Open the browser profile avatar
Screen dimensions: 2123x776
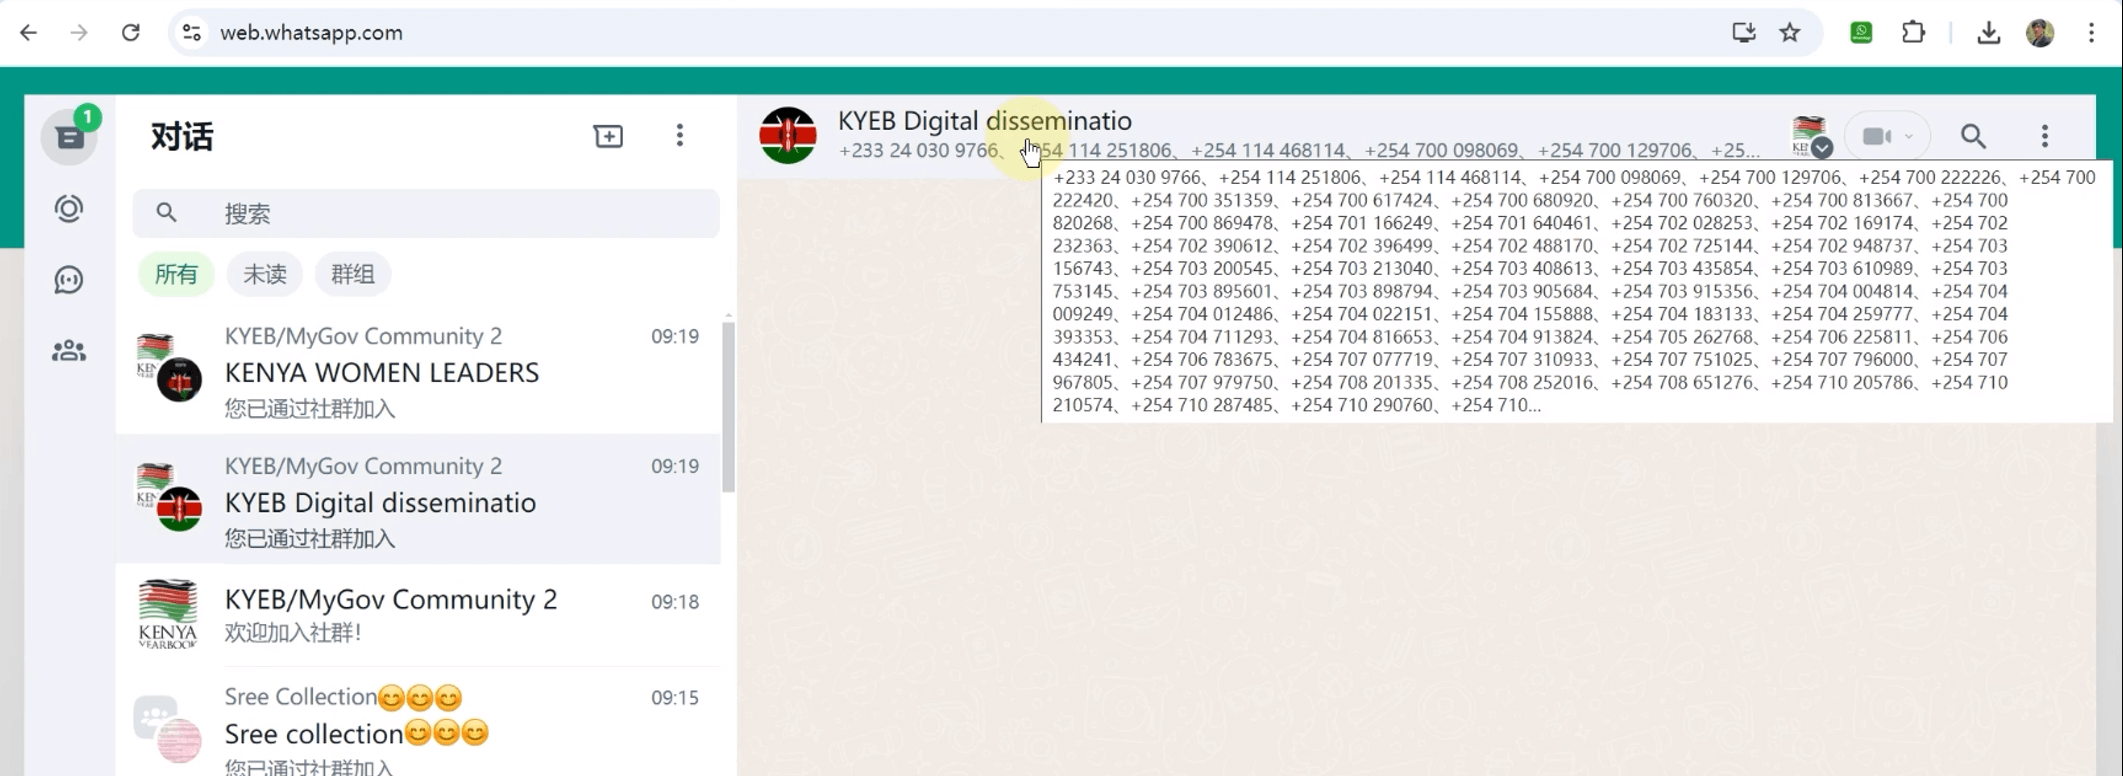(x=2040, y=33)
